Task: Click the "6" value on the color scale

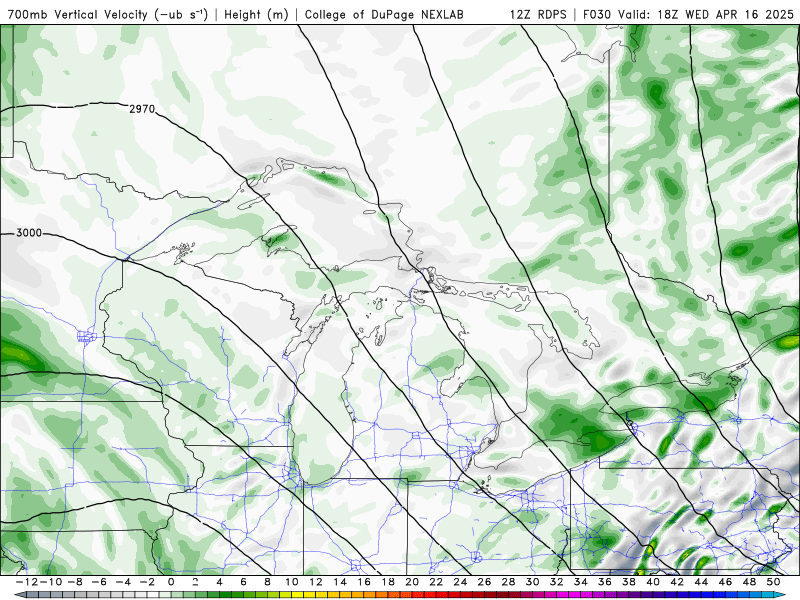Action: (x=243, y=582)
